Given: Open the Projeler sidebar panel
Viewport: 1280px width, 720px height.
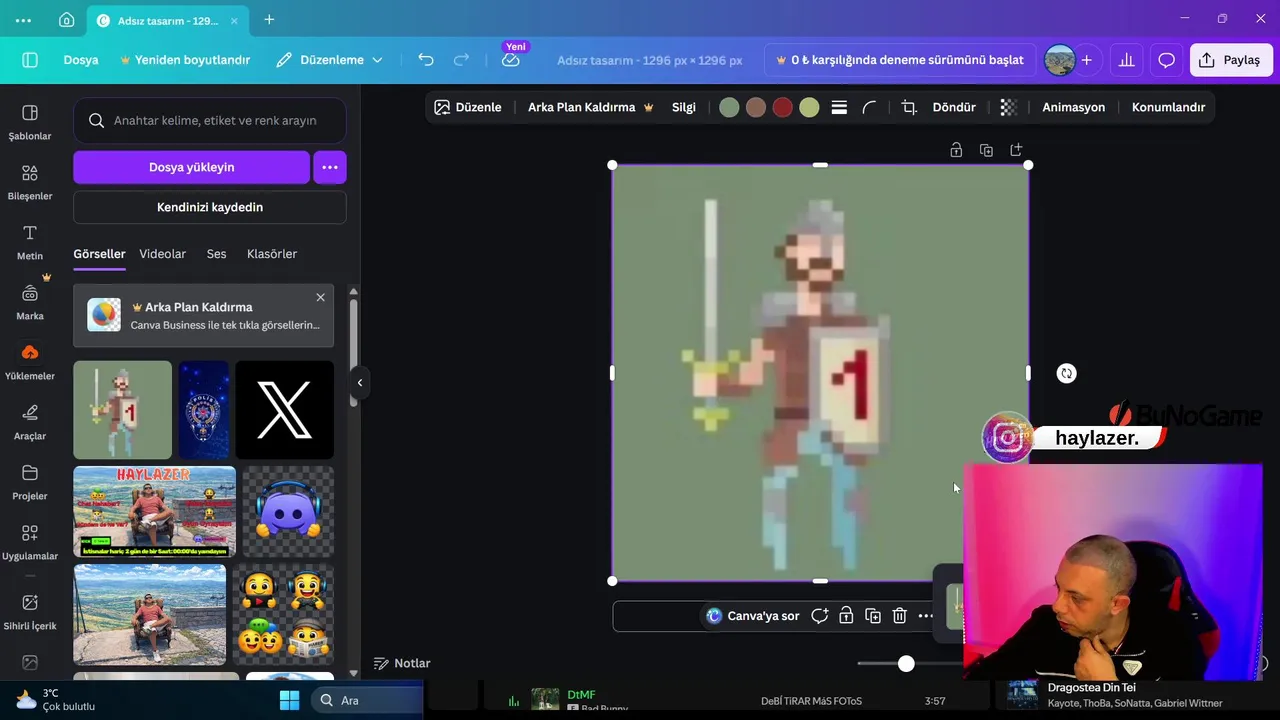Looking at the screenshot, I should 30,482.
